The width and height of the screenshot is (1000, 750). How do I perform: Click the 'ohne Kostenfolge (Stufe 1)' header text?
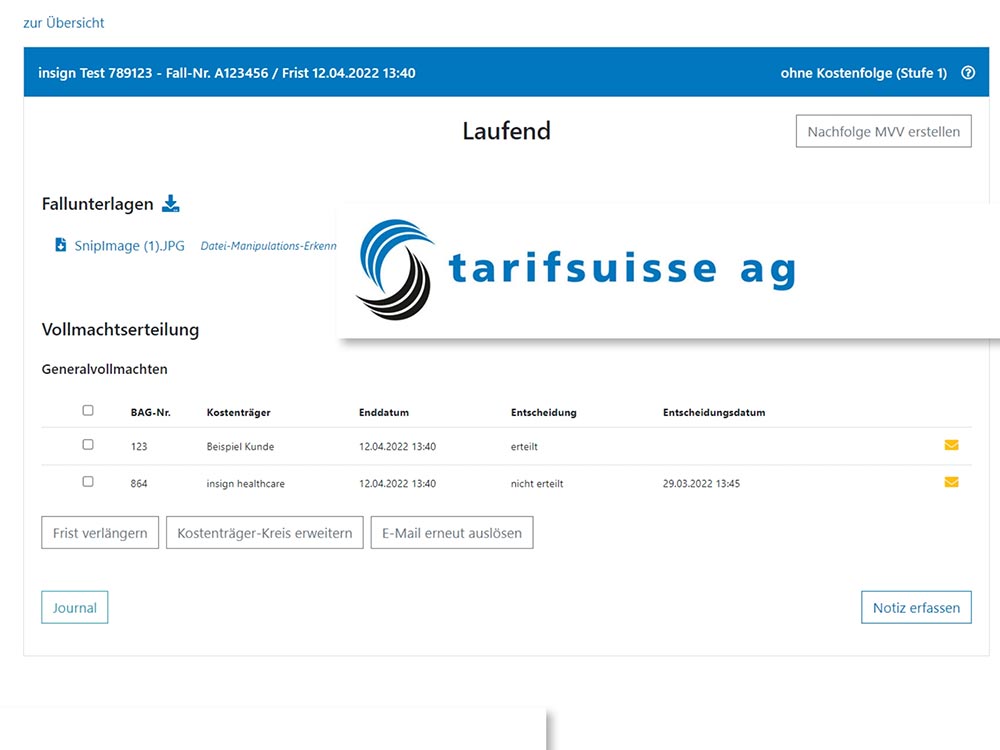tap(864, 73)
